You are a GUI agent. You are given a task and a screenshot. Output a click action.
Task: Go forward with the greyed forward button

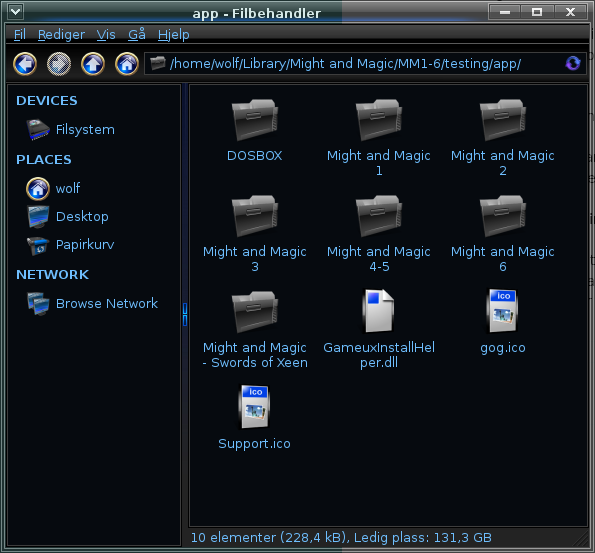(x=59, y=64)
